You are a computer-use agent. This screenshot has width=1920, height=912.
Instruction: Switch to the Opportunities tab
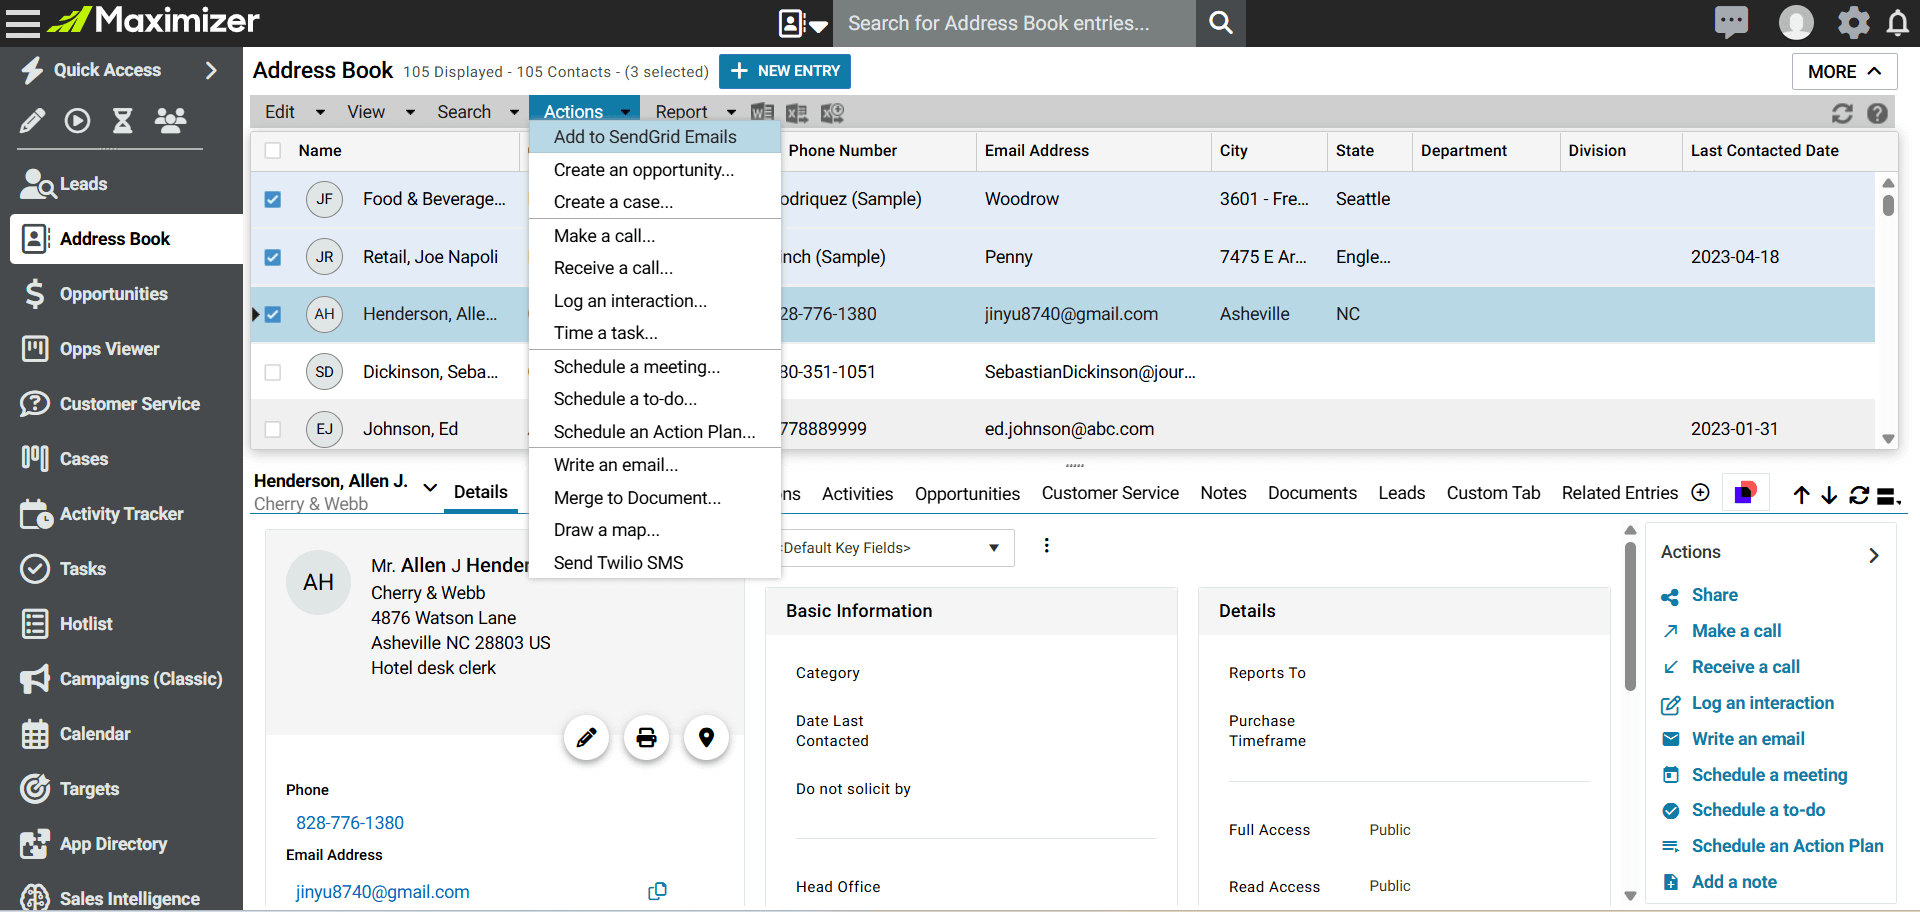pyautogui.click(x=967, y=493)
